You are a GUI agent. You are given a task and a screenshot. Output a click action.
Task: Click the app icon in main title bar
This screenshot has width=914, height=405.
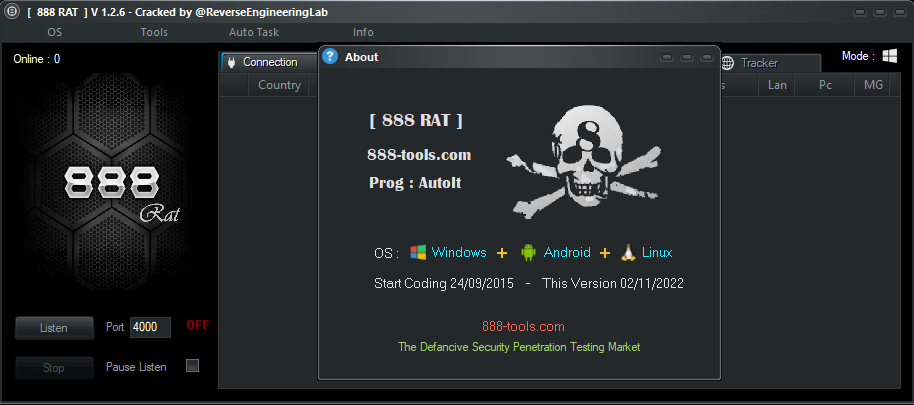click(x=12, y=12)
